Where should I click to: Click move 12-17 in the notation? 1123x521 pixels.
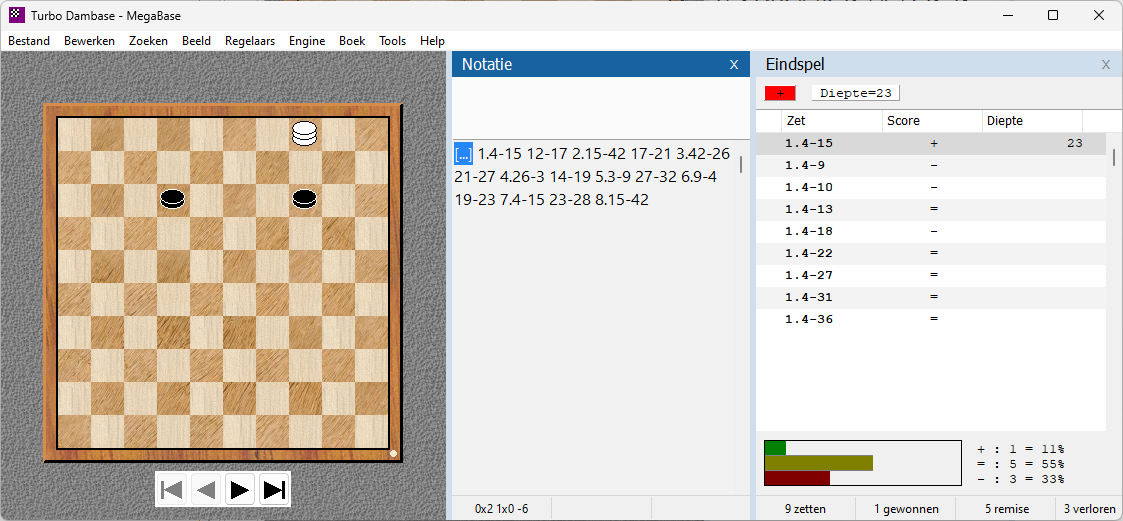pyautogui.click(x=546, y=153)
